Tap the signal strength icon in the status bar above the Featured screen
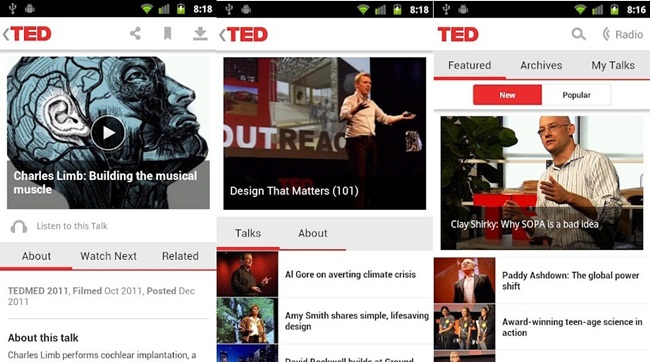Viewport: 650px width, 362px height. click(x=597, y=9)
